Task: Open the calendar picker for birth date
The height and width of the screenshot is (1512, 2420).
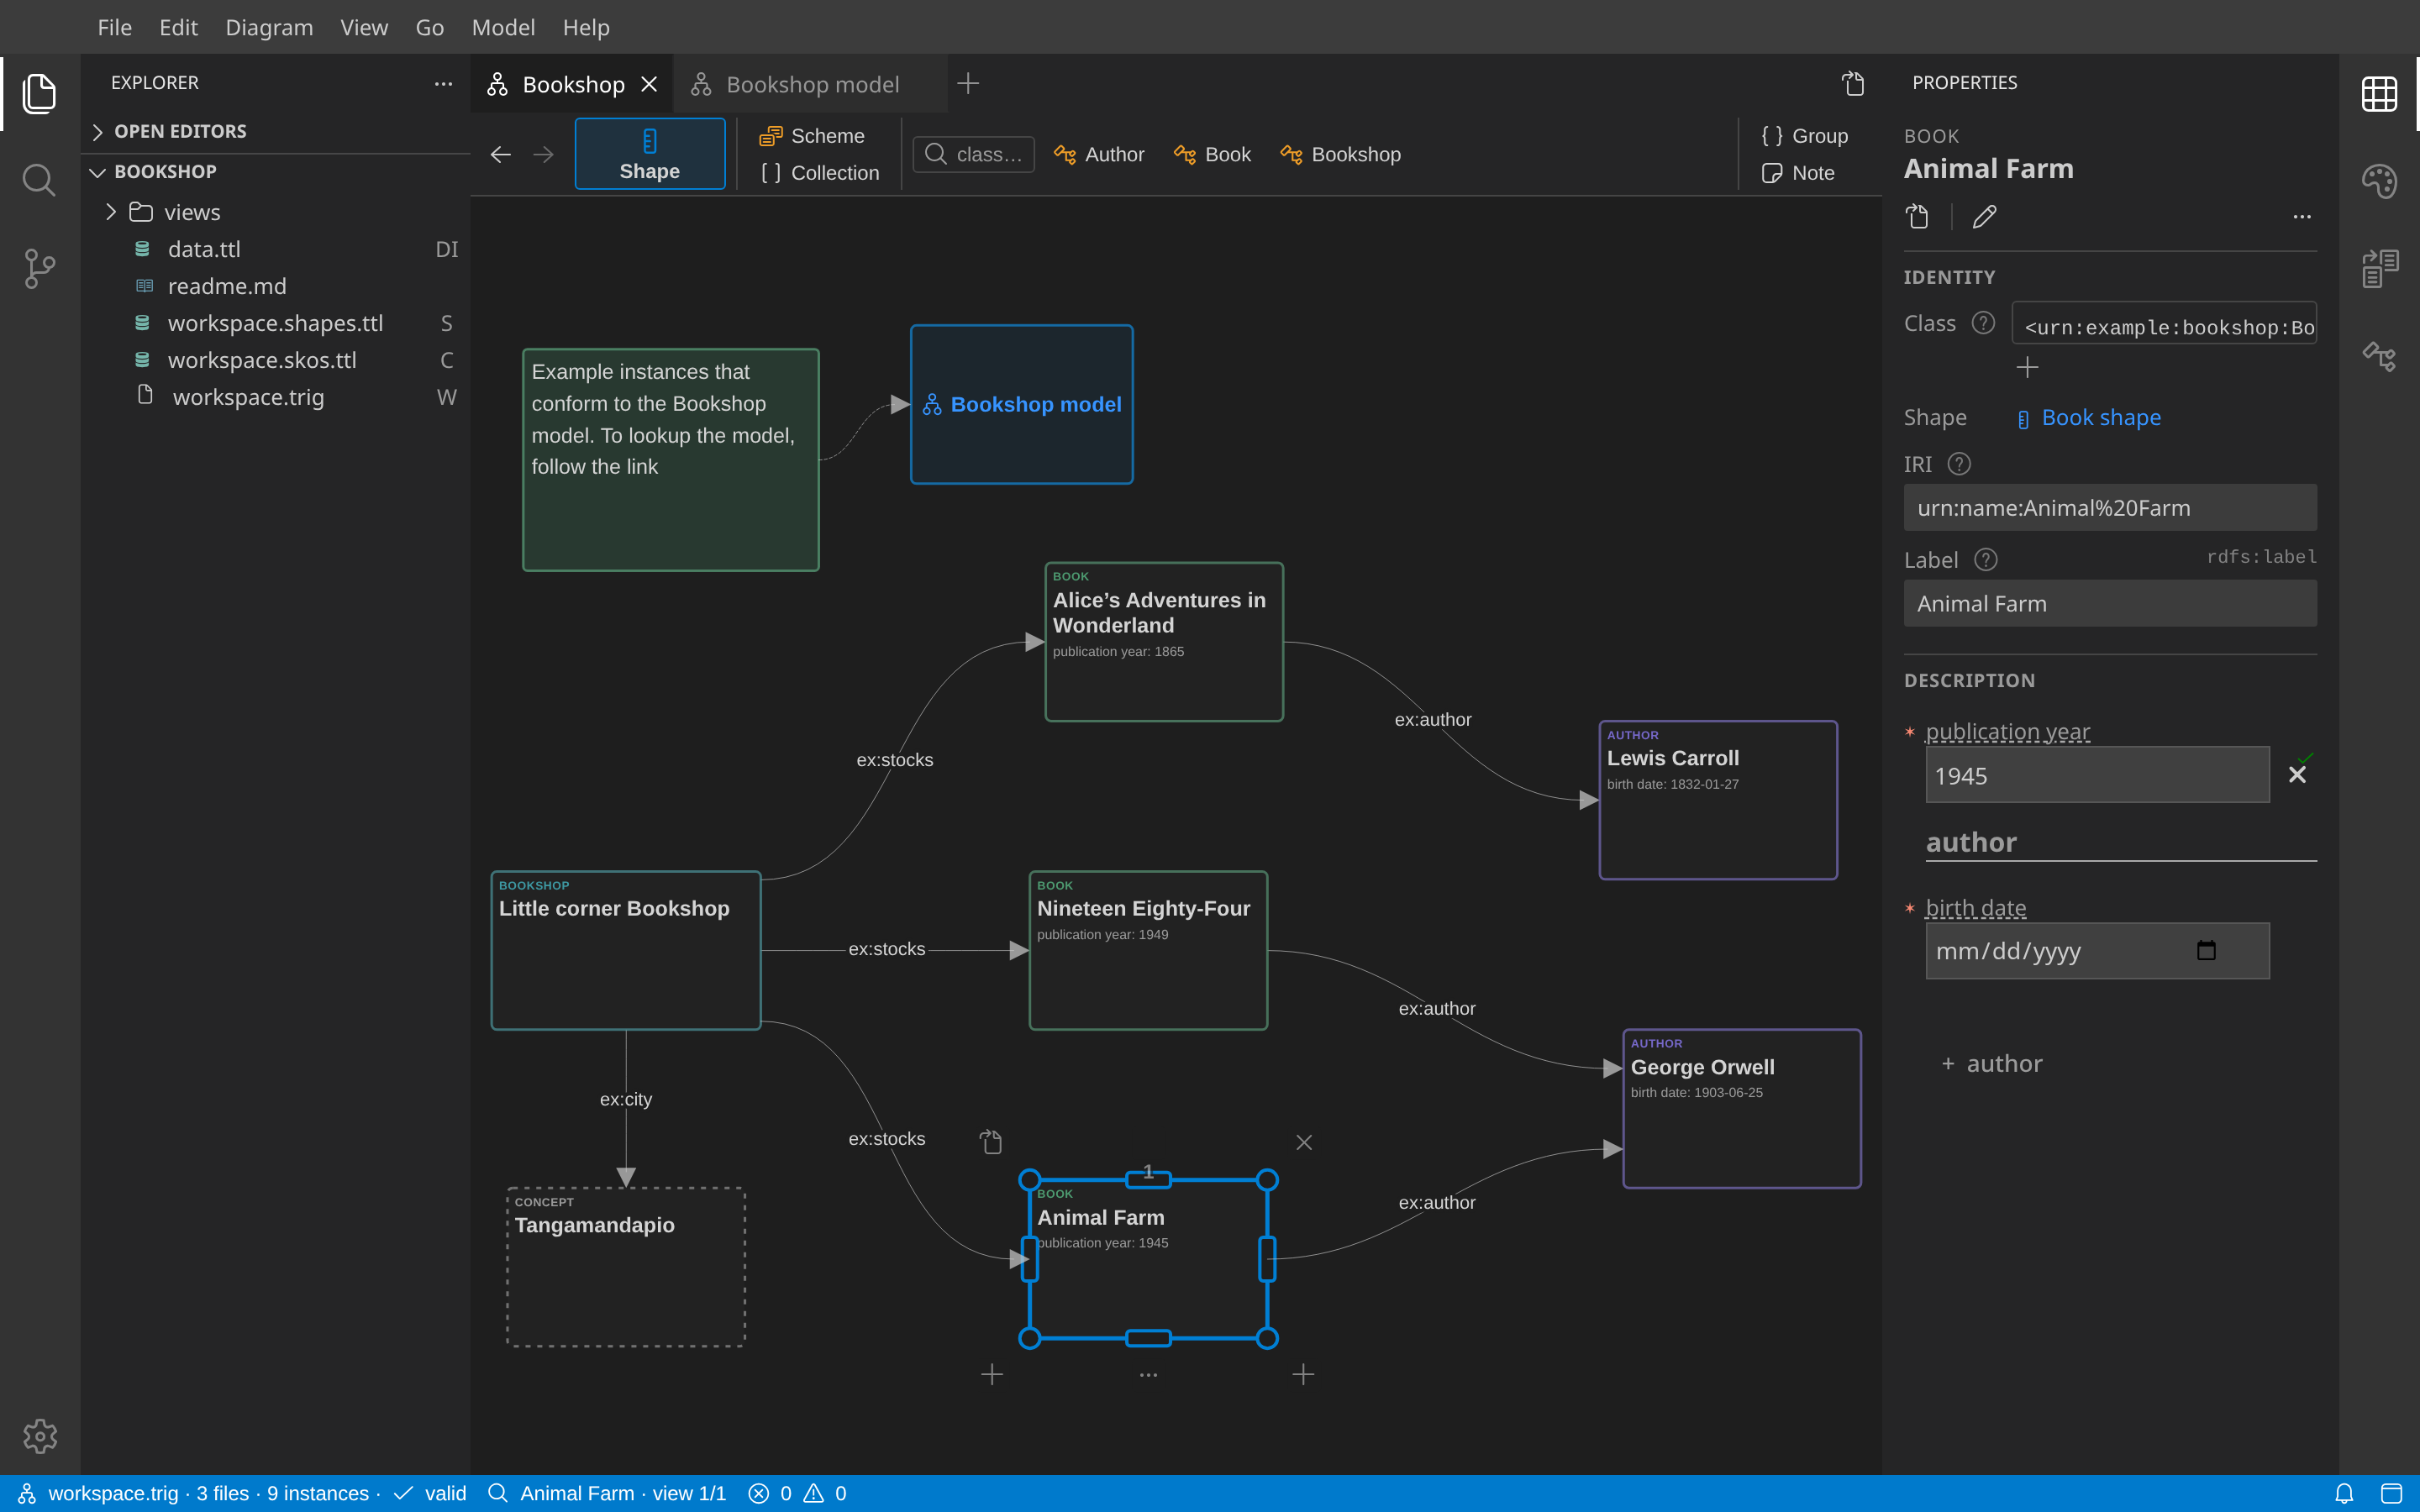Action: (2206, 950)
